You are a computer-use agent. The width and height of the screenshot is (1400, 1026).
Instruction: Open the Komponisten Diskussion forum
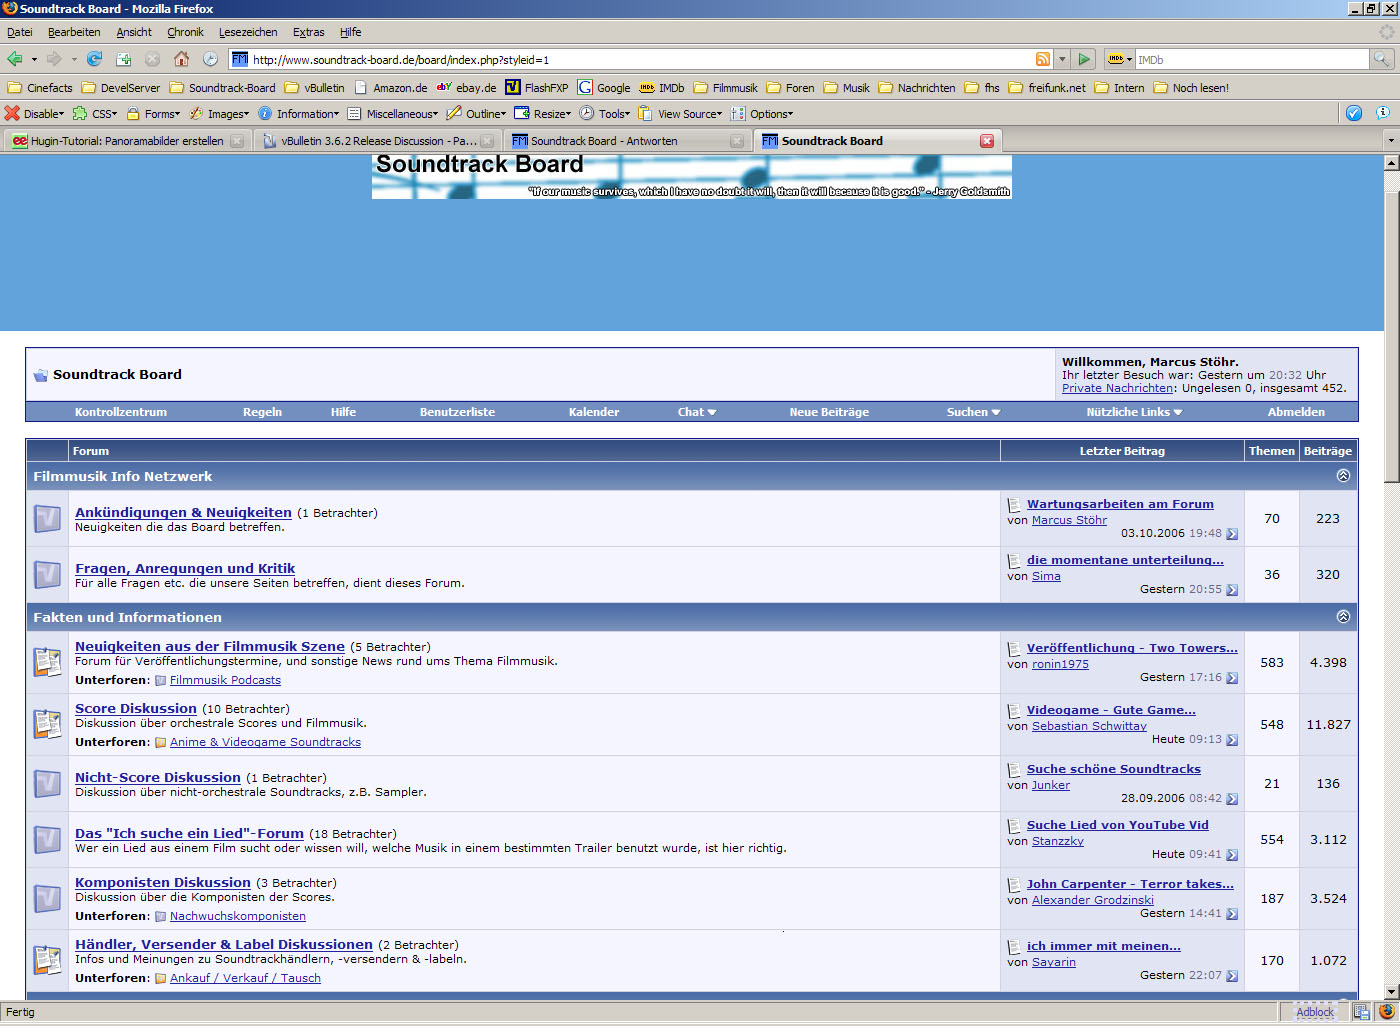[x=163, y=883]
